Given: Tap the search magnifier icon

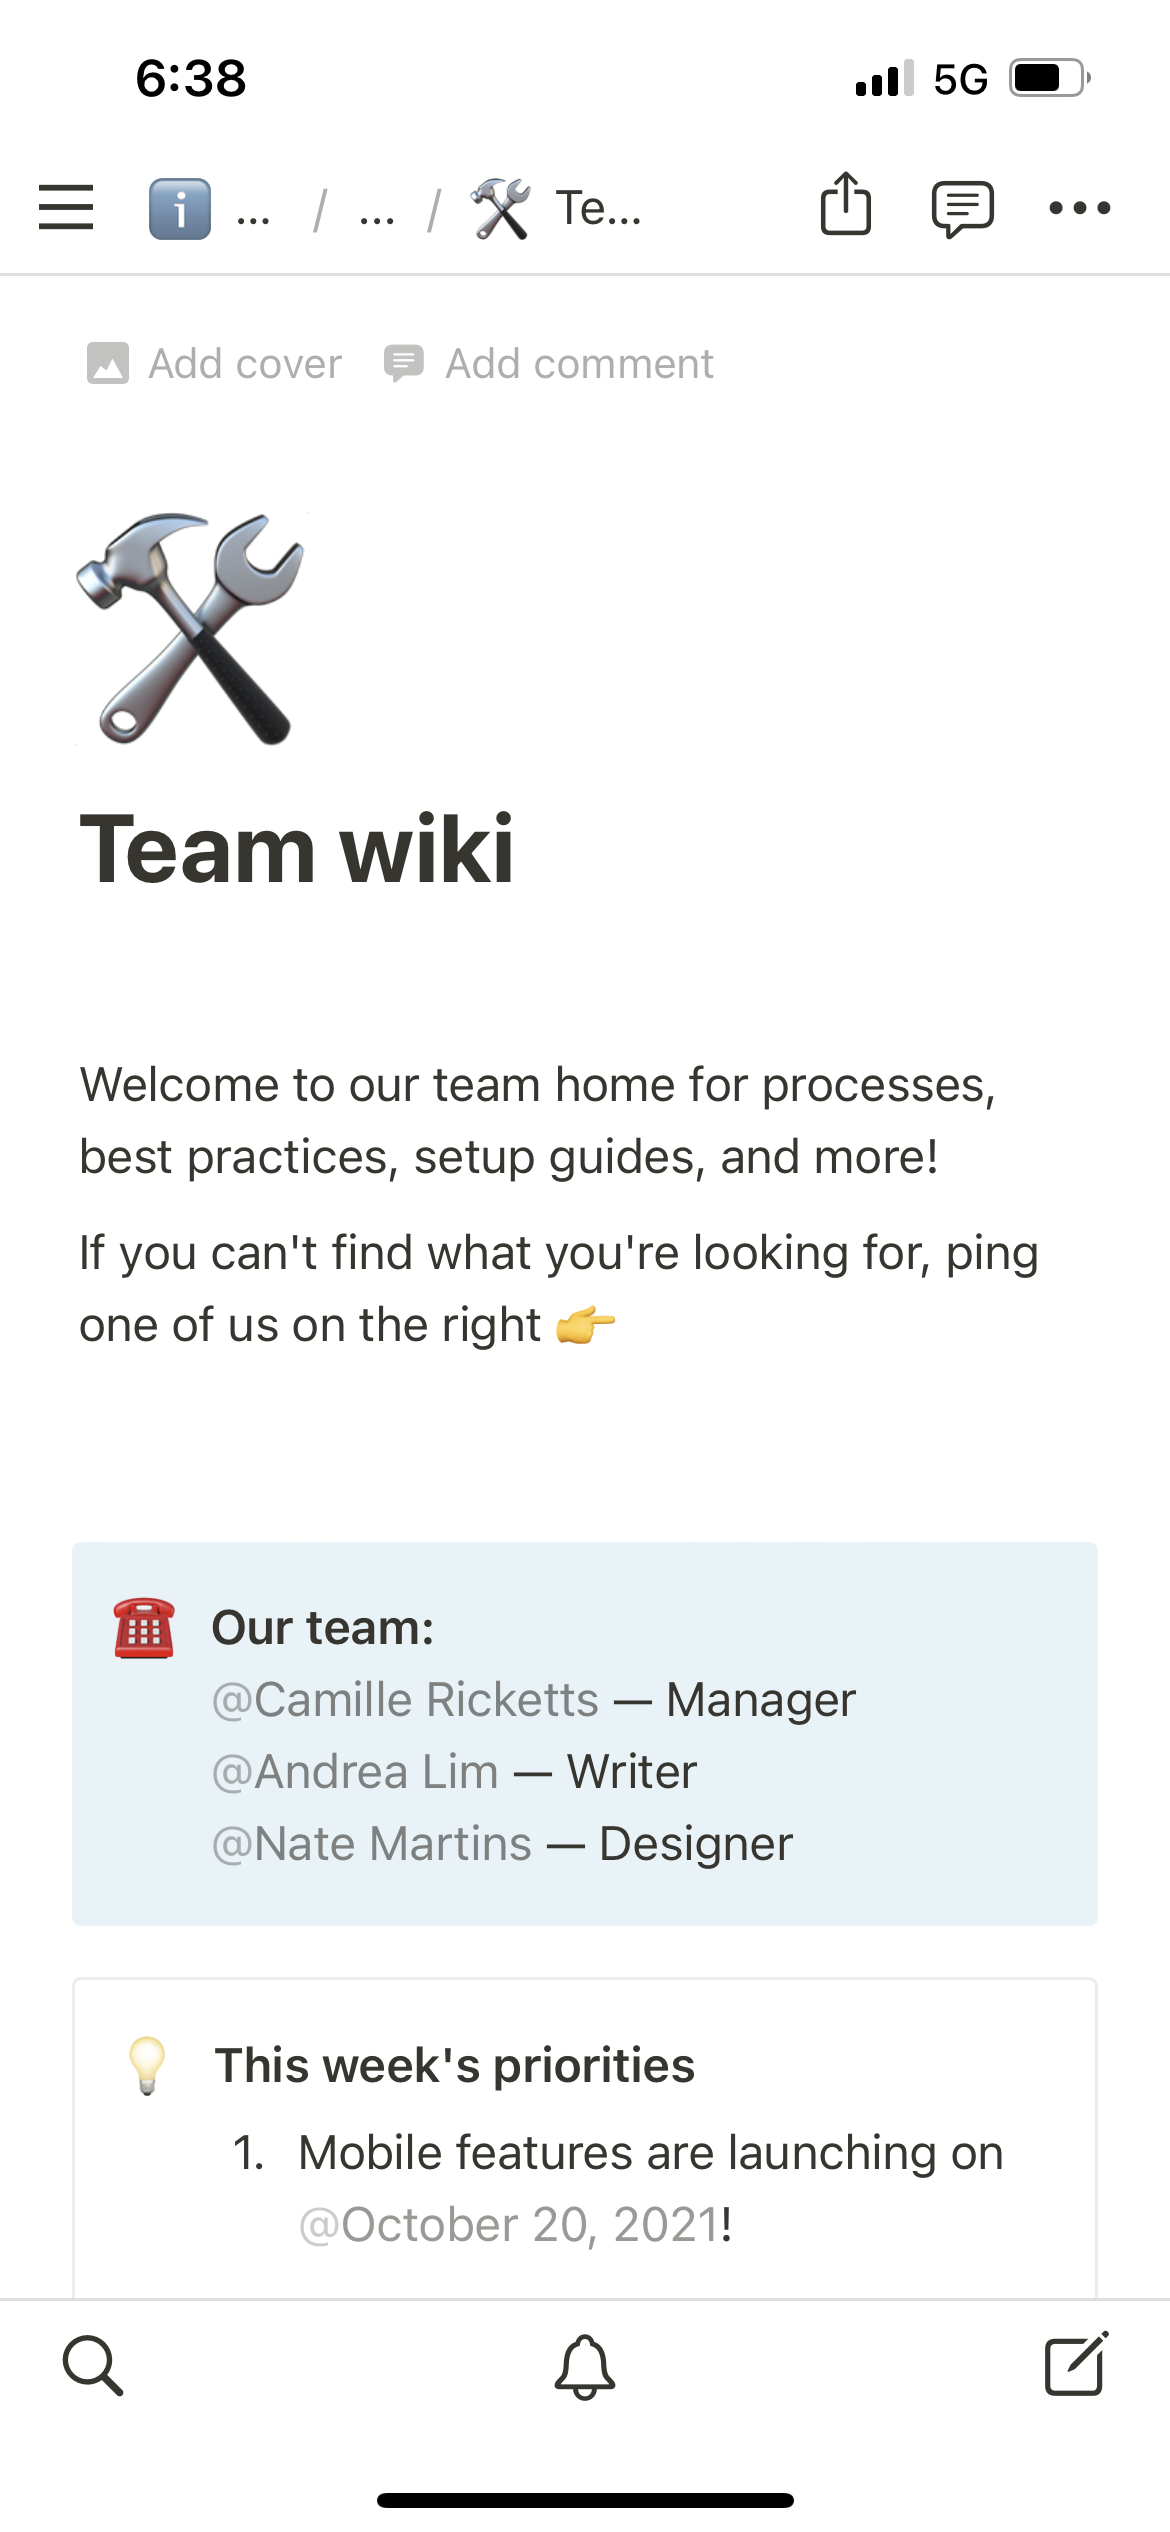Looking at the screenshot, I should [93, 2366].
